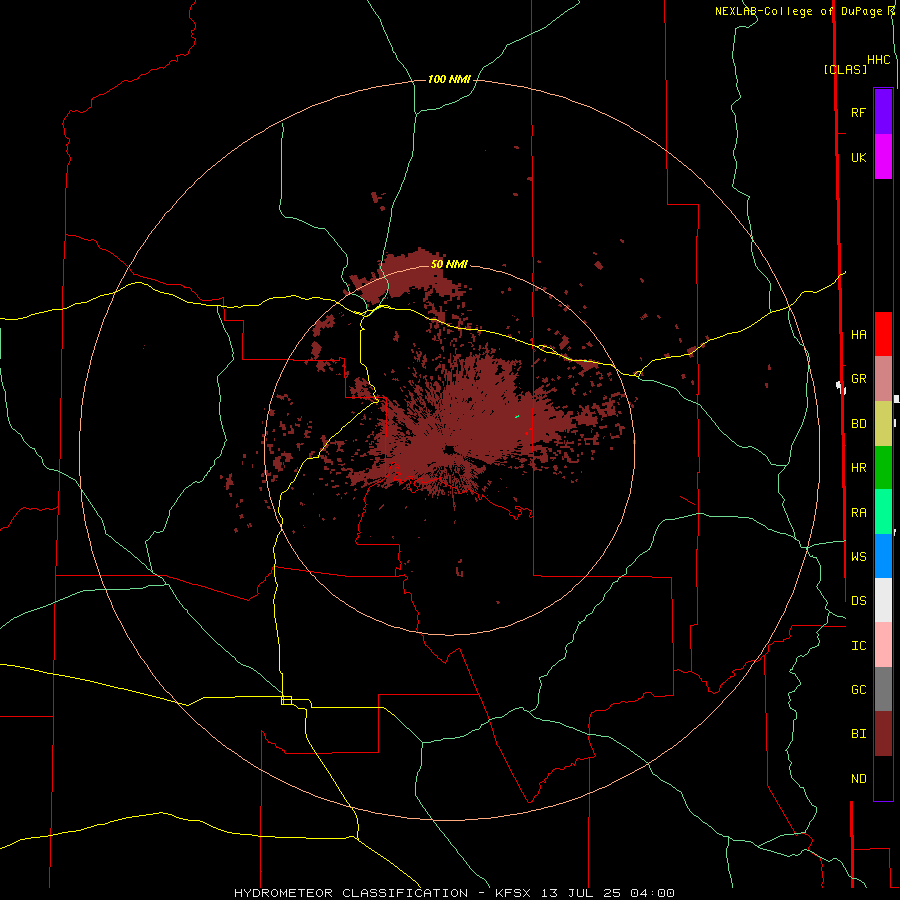900x900 pixels.
Task: Click the IC pink legend swatch
Action: tap(883, 645)
